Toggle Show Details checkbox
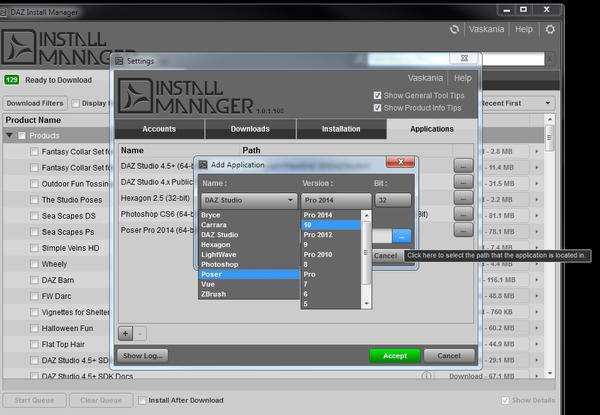 505,400
